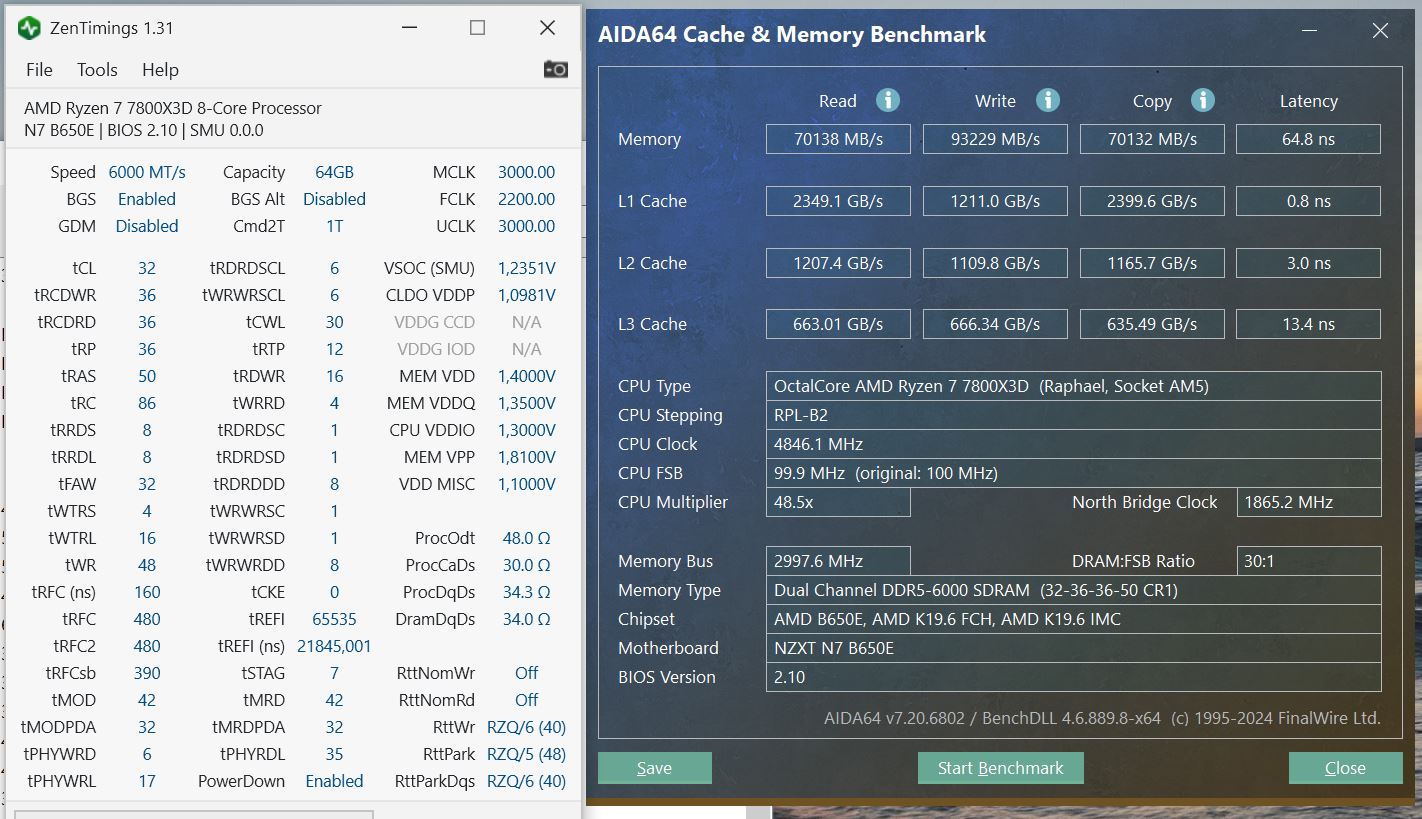
Task: Click the L2 Cache Copy value 1165.7 GB/s
Action: (1152, 263)
